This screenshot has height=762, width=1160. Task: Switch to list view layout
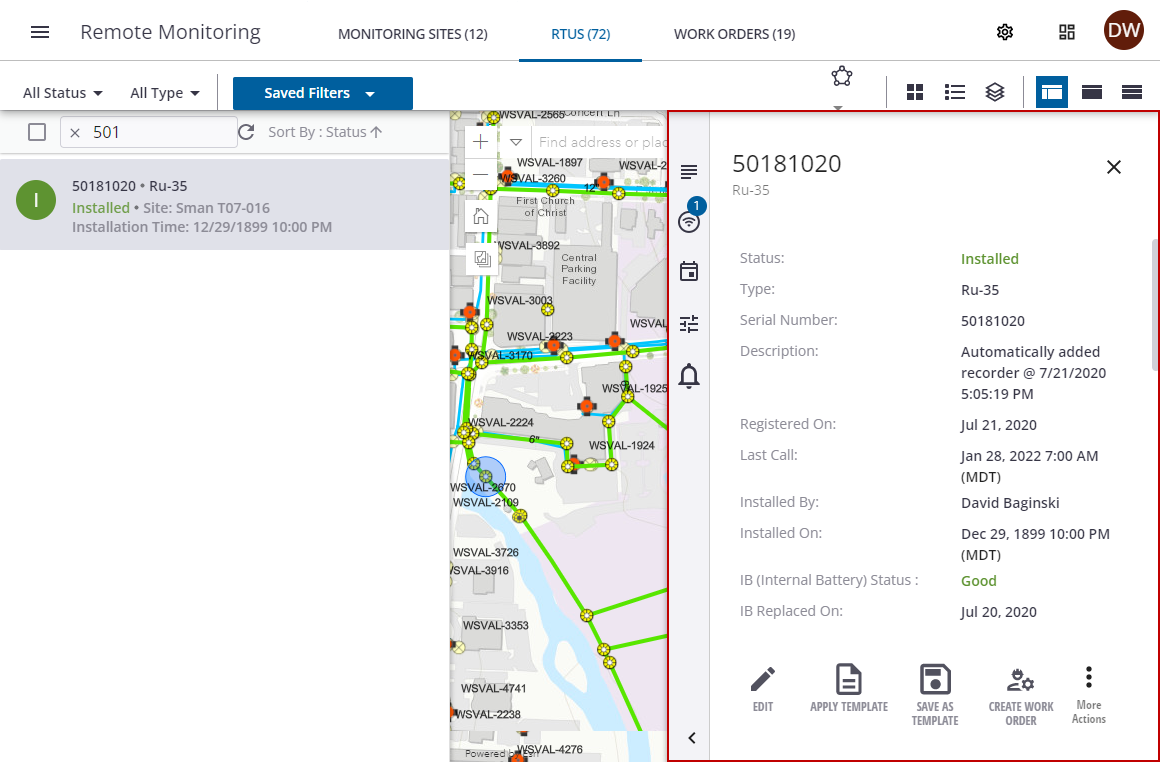[x=955, y=92]
